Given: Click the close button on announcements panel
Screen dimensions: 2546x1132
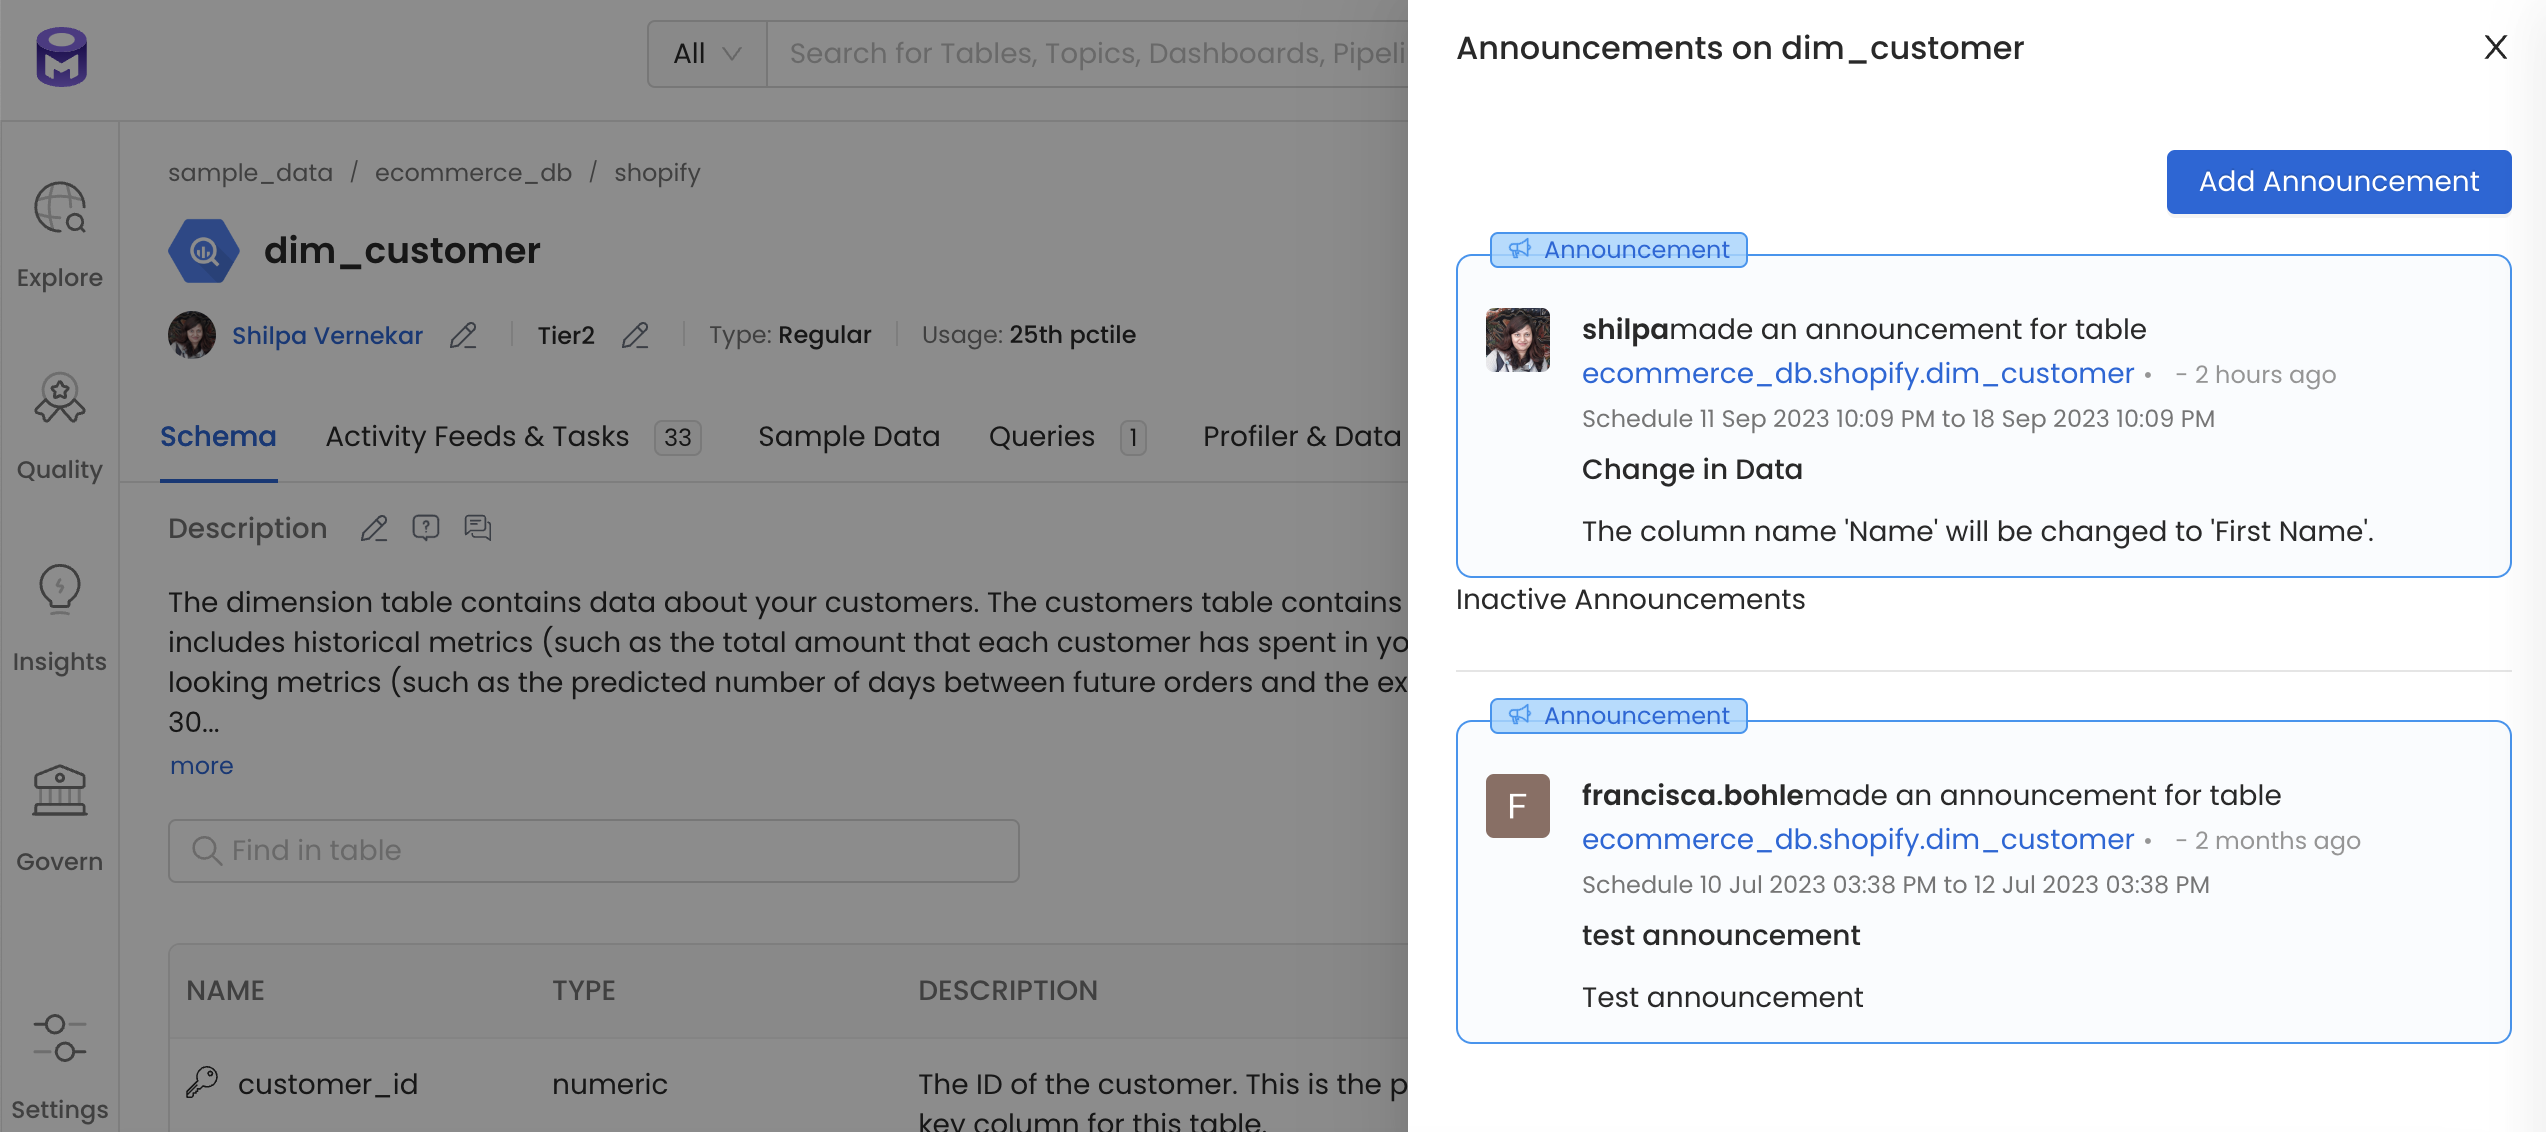Looking at the screenshot, I should coord(2496,45).
